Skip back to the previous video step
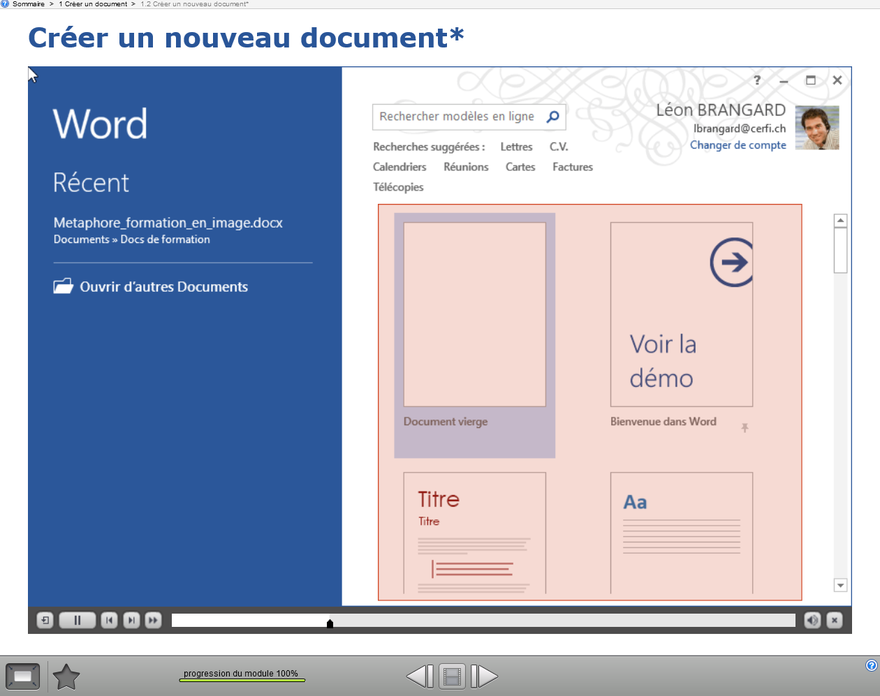 pos(110,621)
